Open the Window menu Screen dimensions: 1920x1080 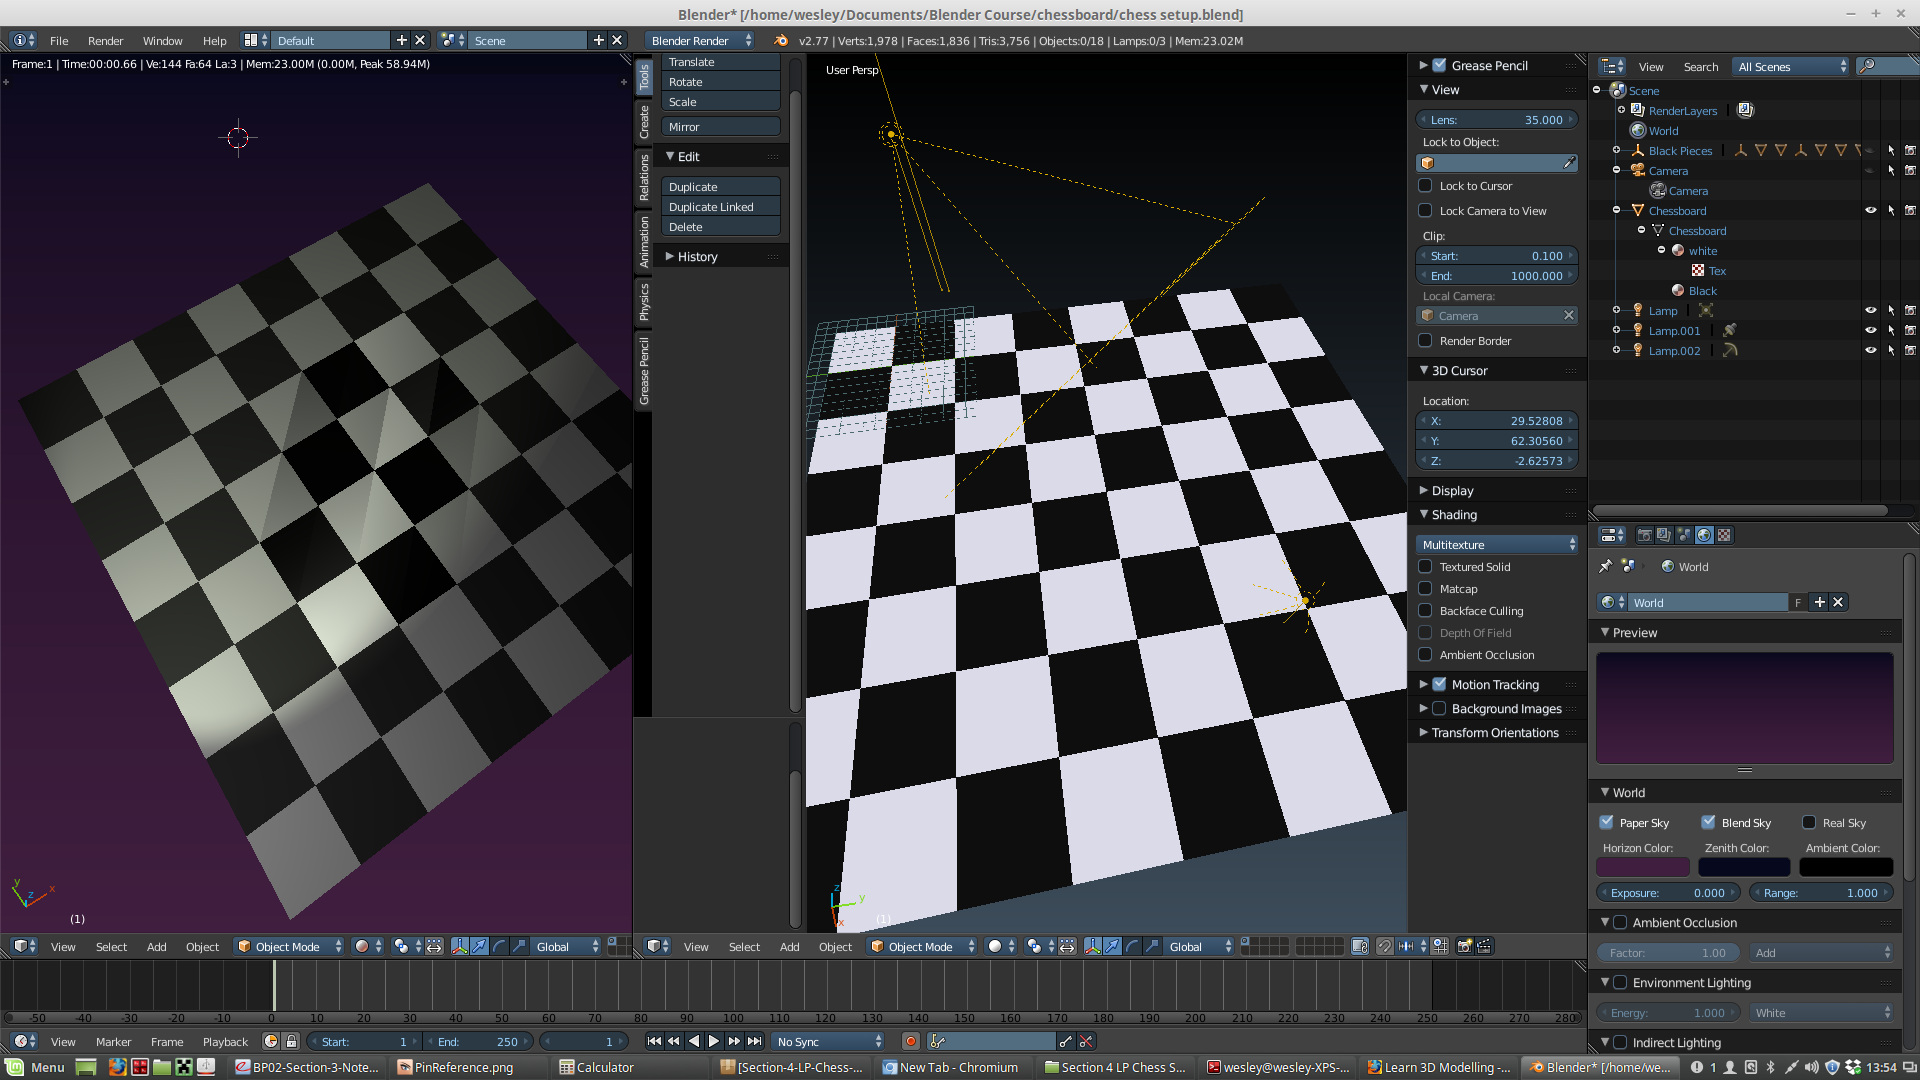pyautogui.click(x=162, y=41)
